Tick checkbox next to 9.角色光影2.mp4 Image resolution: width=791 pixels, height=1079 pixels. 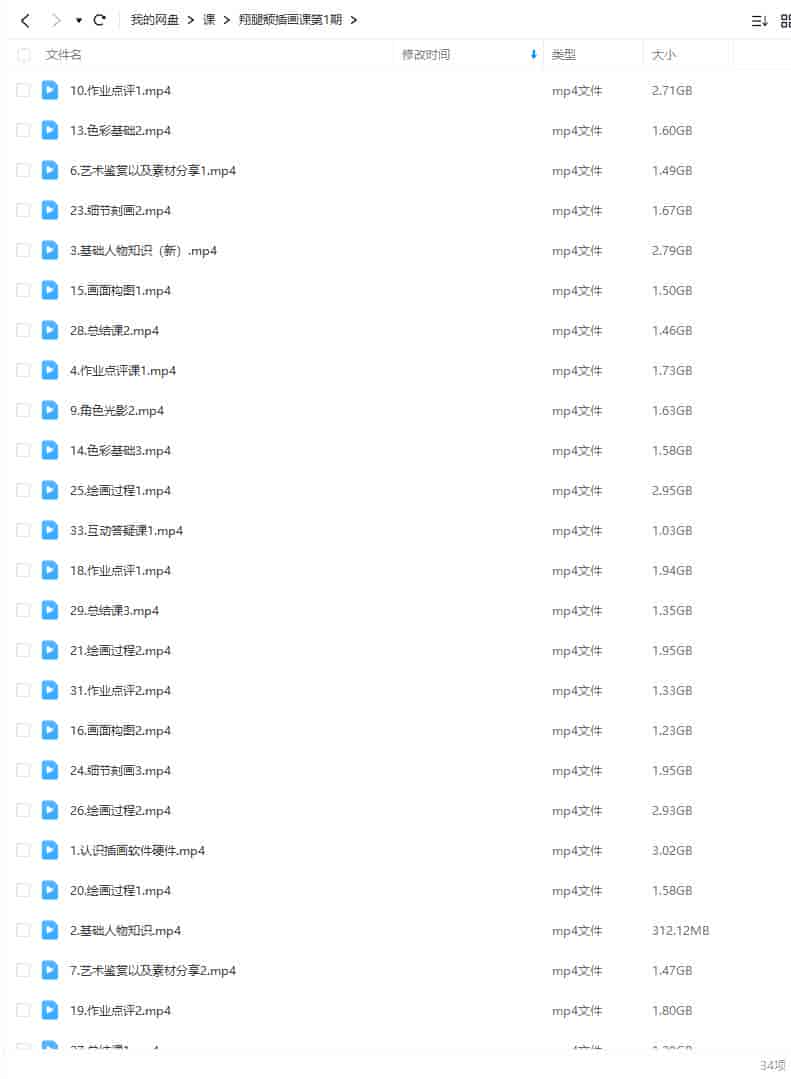[x=23, y=410]
